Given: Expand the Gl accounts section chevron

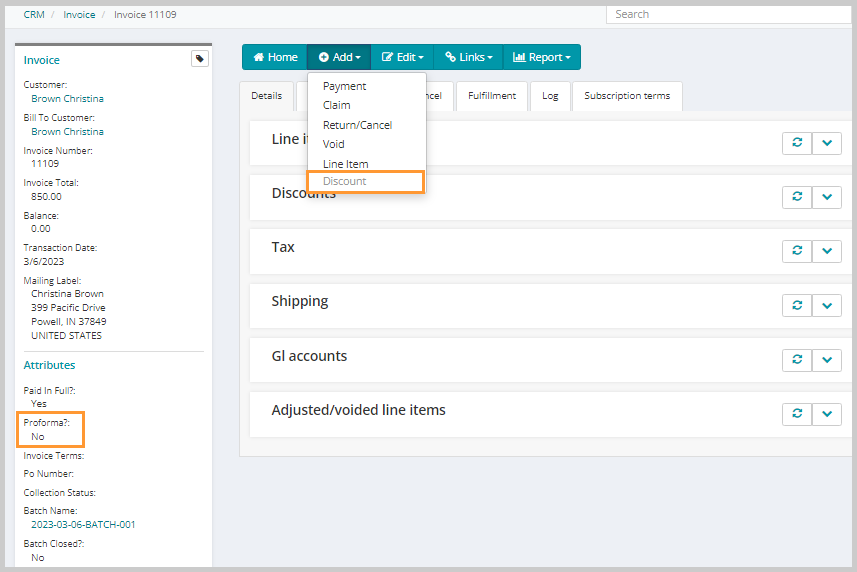Looking at the screenshot, I should pyautogui.click(x=826, y=359).
